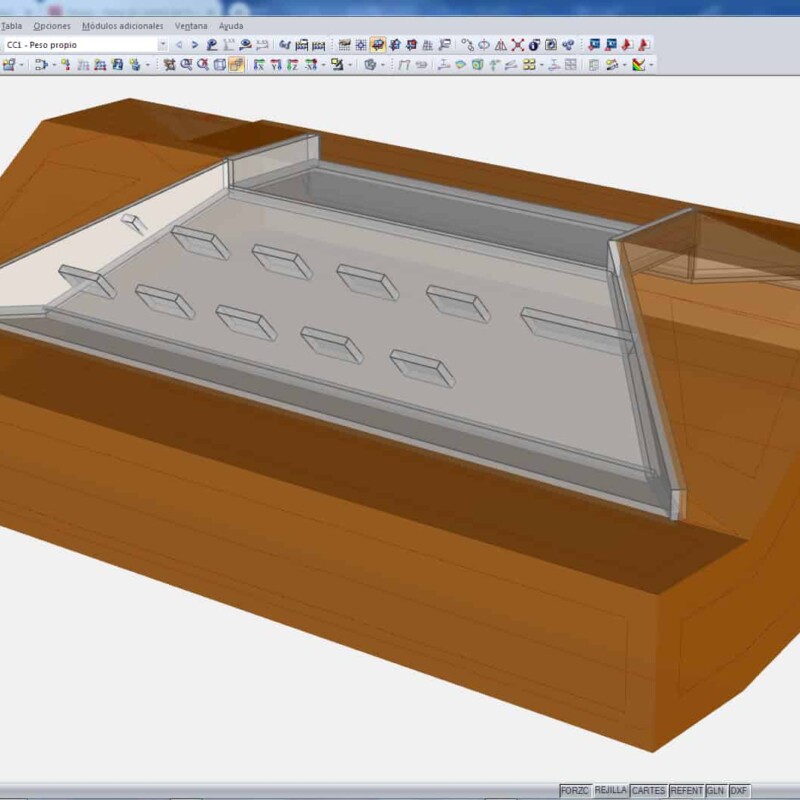Select view opposite X direction icon
This screenshot has height=800, width=800.
pos(310,65)
